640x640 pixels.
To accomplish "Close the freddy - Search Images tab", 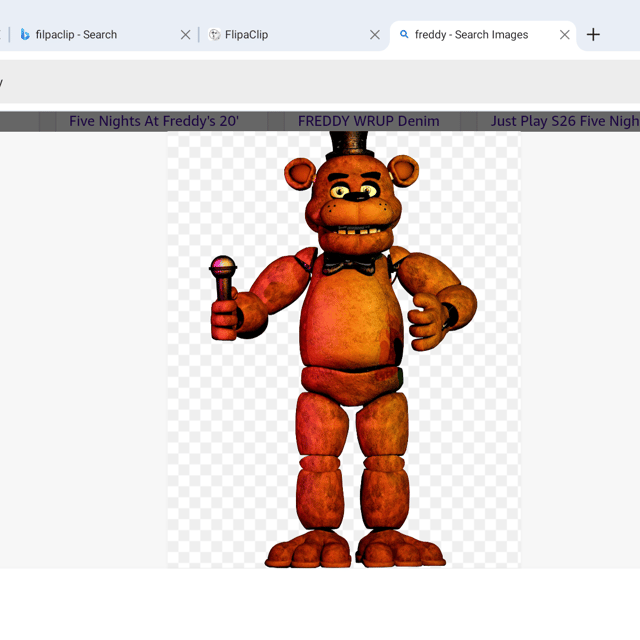I will pos(564,35).
